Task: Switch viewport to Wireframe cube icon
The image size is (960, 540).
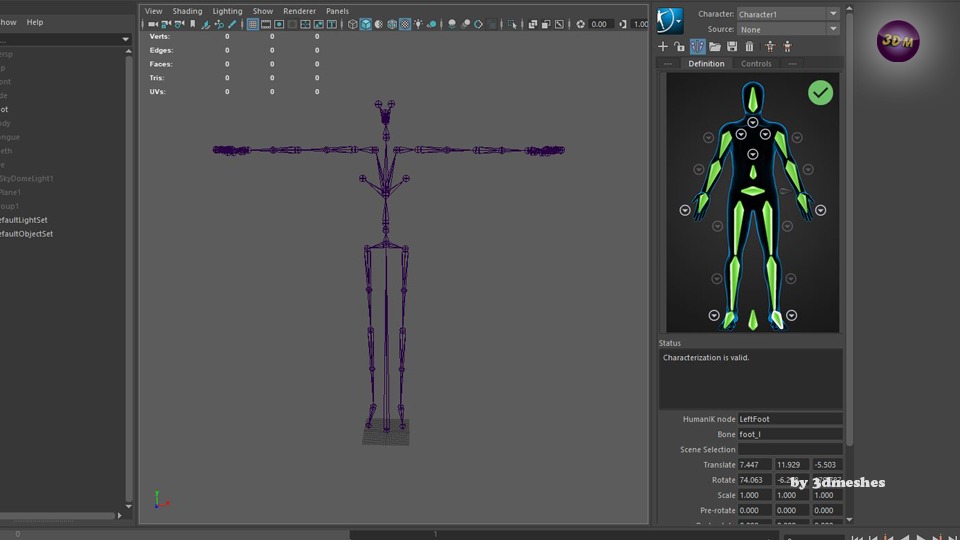Action: (x=353, y=24)
